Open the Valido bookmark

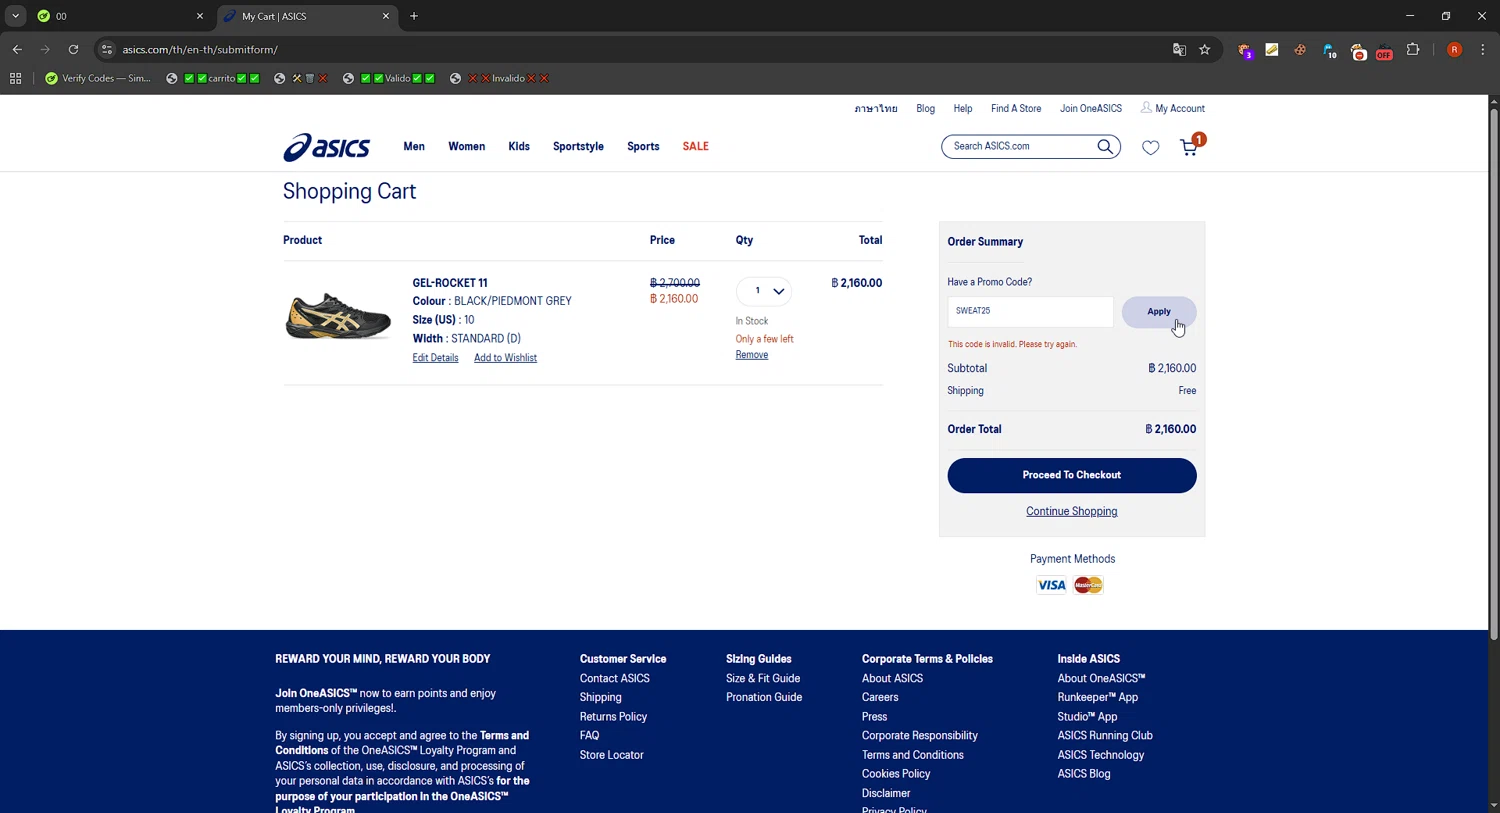[389, 78]
